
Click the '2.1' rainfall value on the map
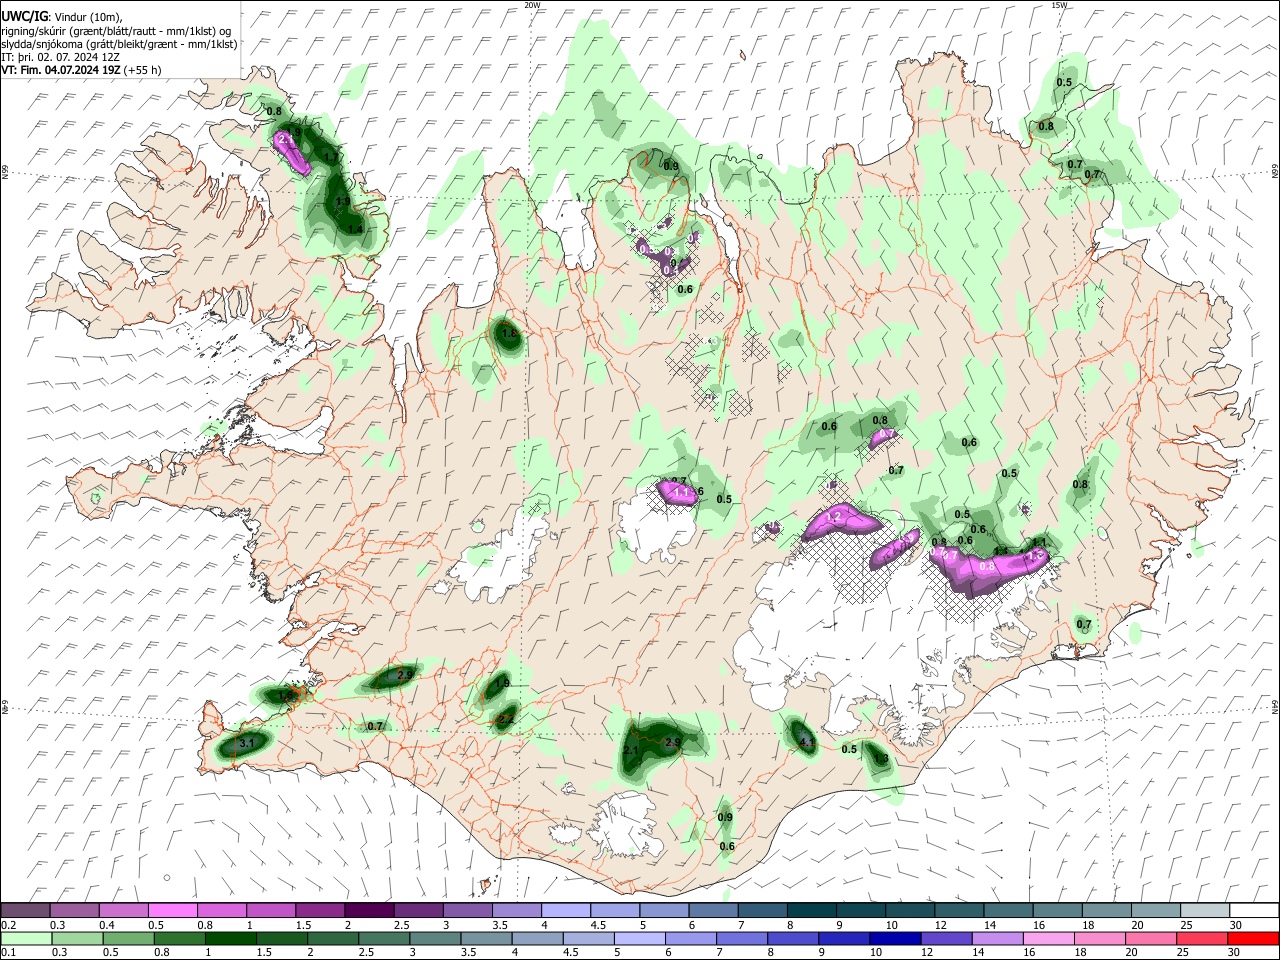click(x=631, y=751)
